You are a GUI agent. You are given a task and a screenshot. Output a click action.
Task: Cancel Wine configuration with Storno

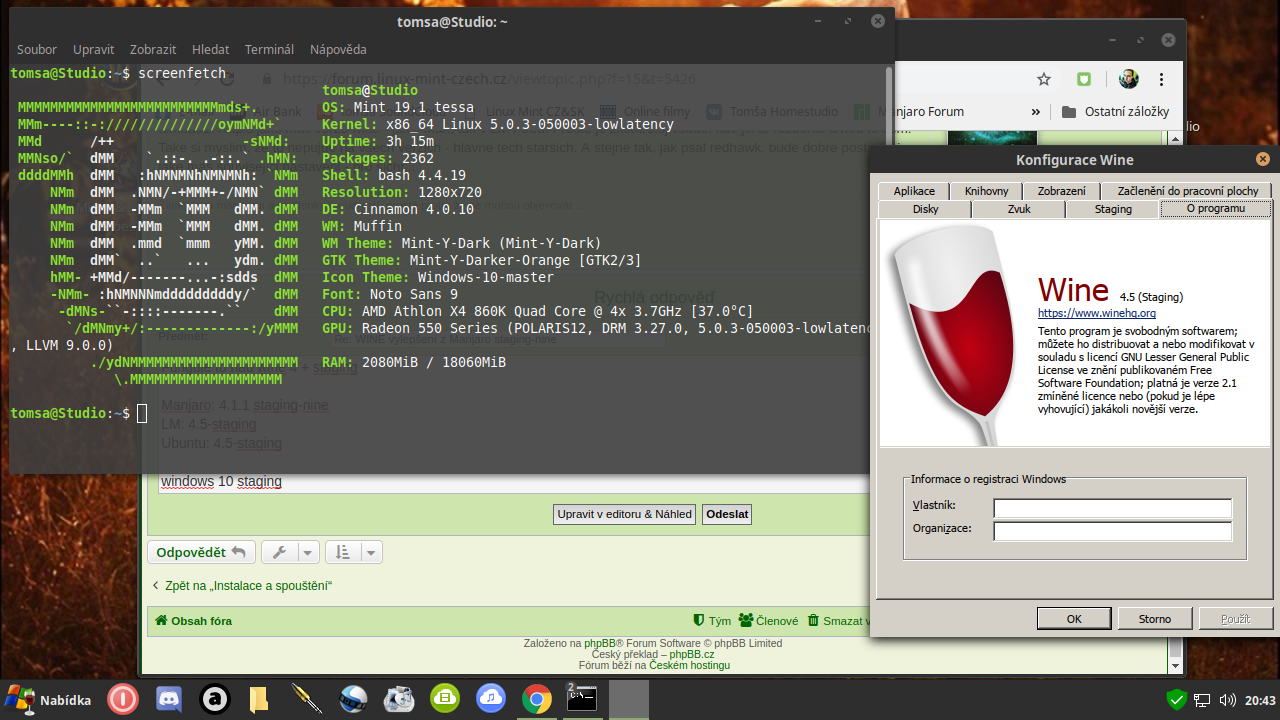pos(1155,619)
